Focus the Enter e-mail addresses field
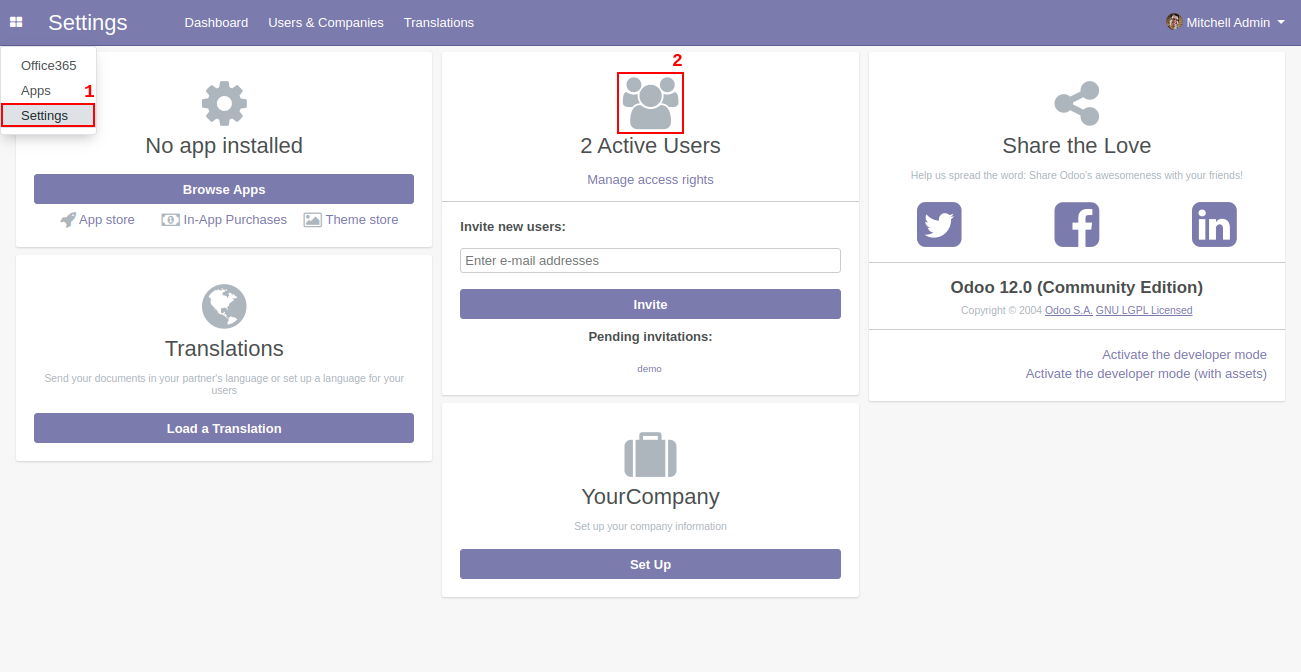 pos(650,261)
